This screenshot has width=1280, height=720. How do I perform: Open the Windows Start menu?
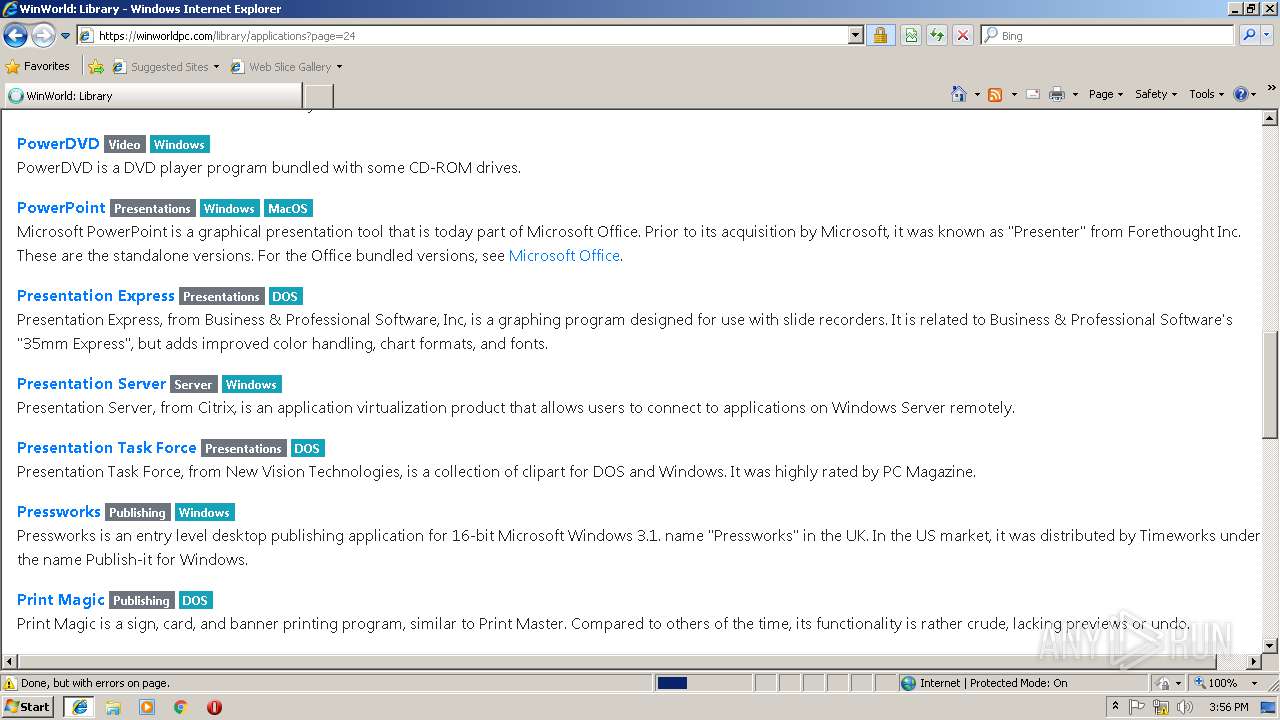27,707
